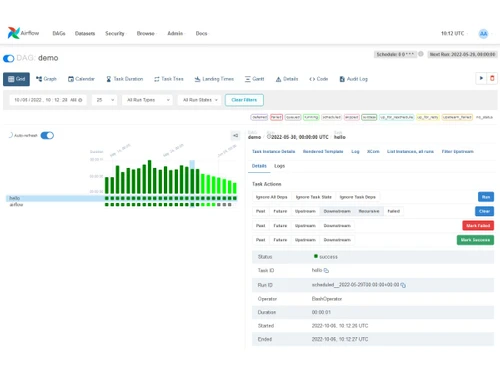Toggle Downstream in the Clear row
This screenshot has height=375, width=500.
pos(337,211)
